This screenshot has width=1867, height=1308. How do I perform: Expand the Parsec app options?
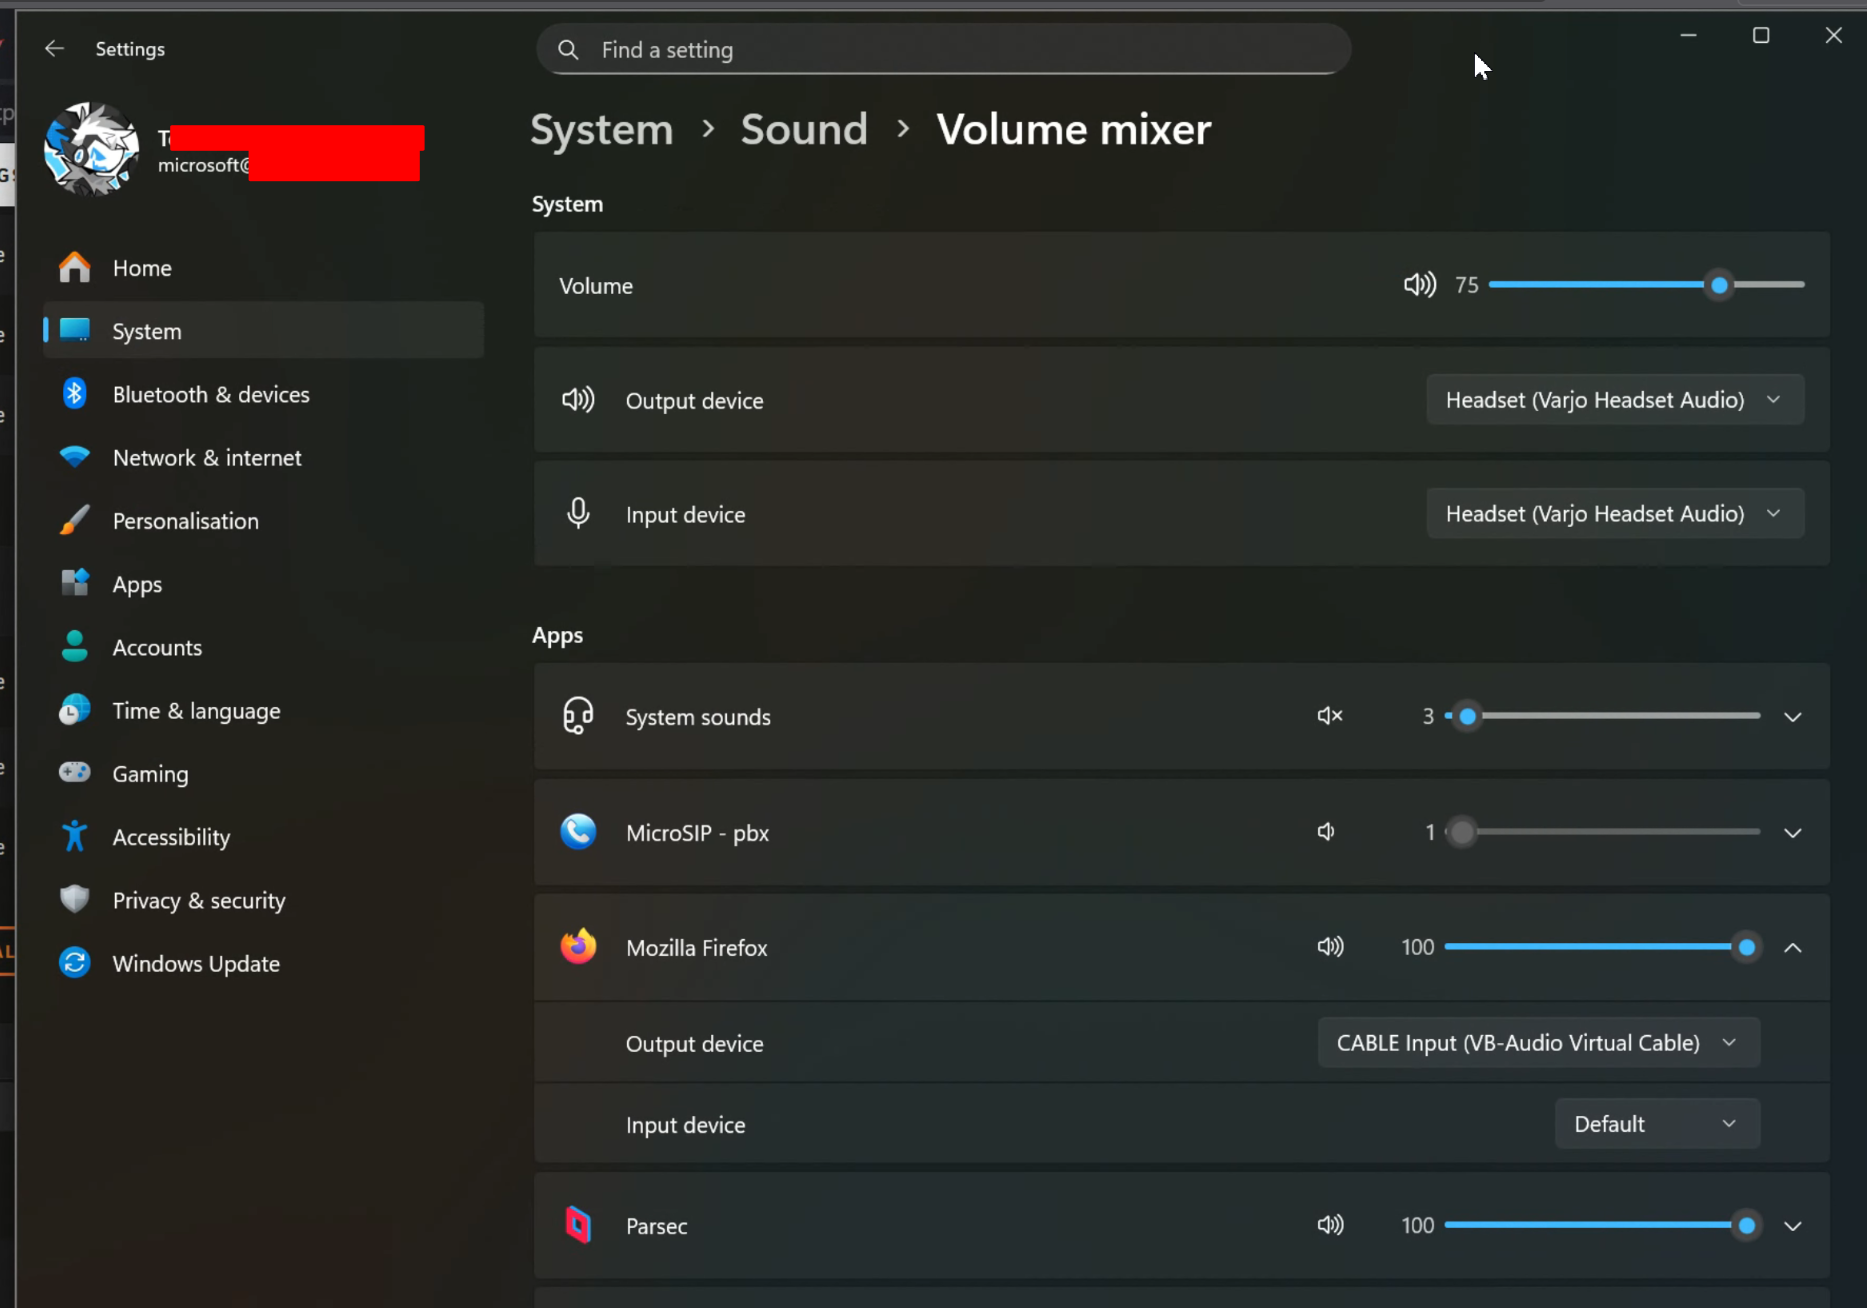[1792, 1225]
